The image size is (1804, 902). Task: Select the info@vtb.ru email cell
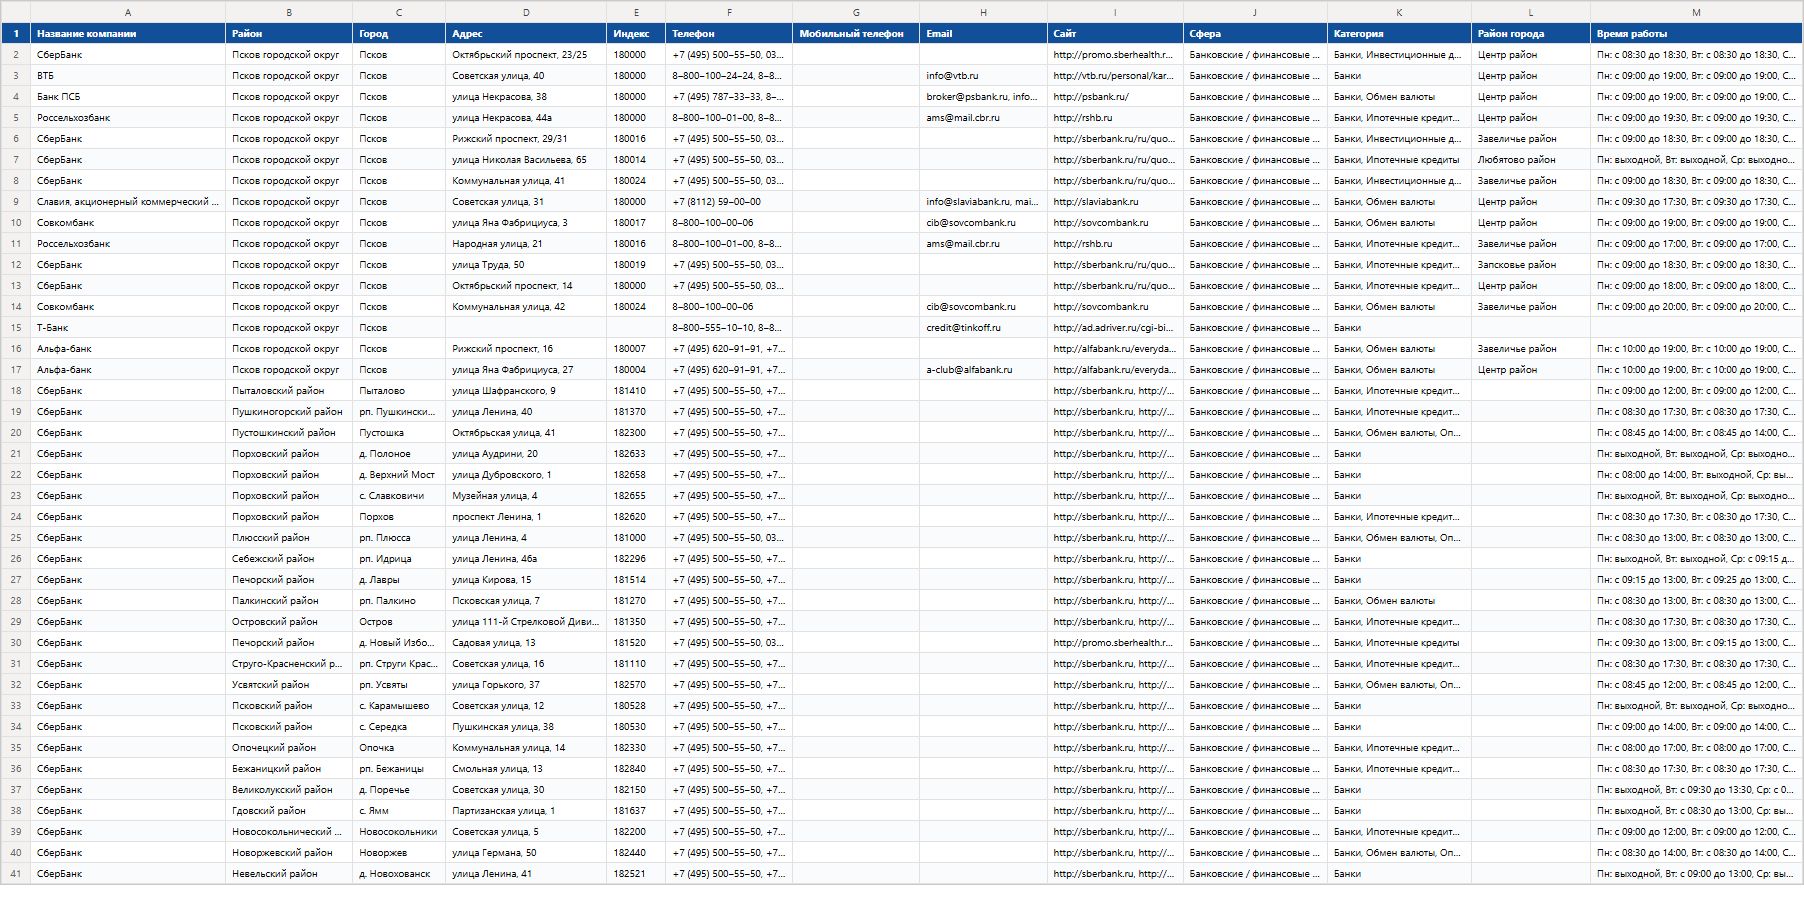pos(983,76)
